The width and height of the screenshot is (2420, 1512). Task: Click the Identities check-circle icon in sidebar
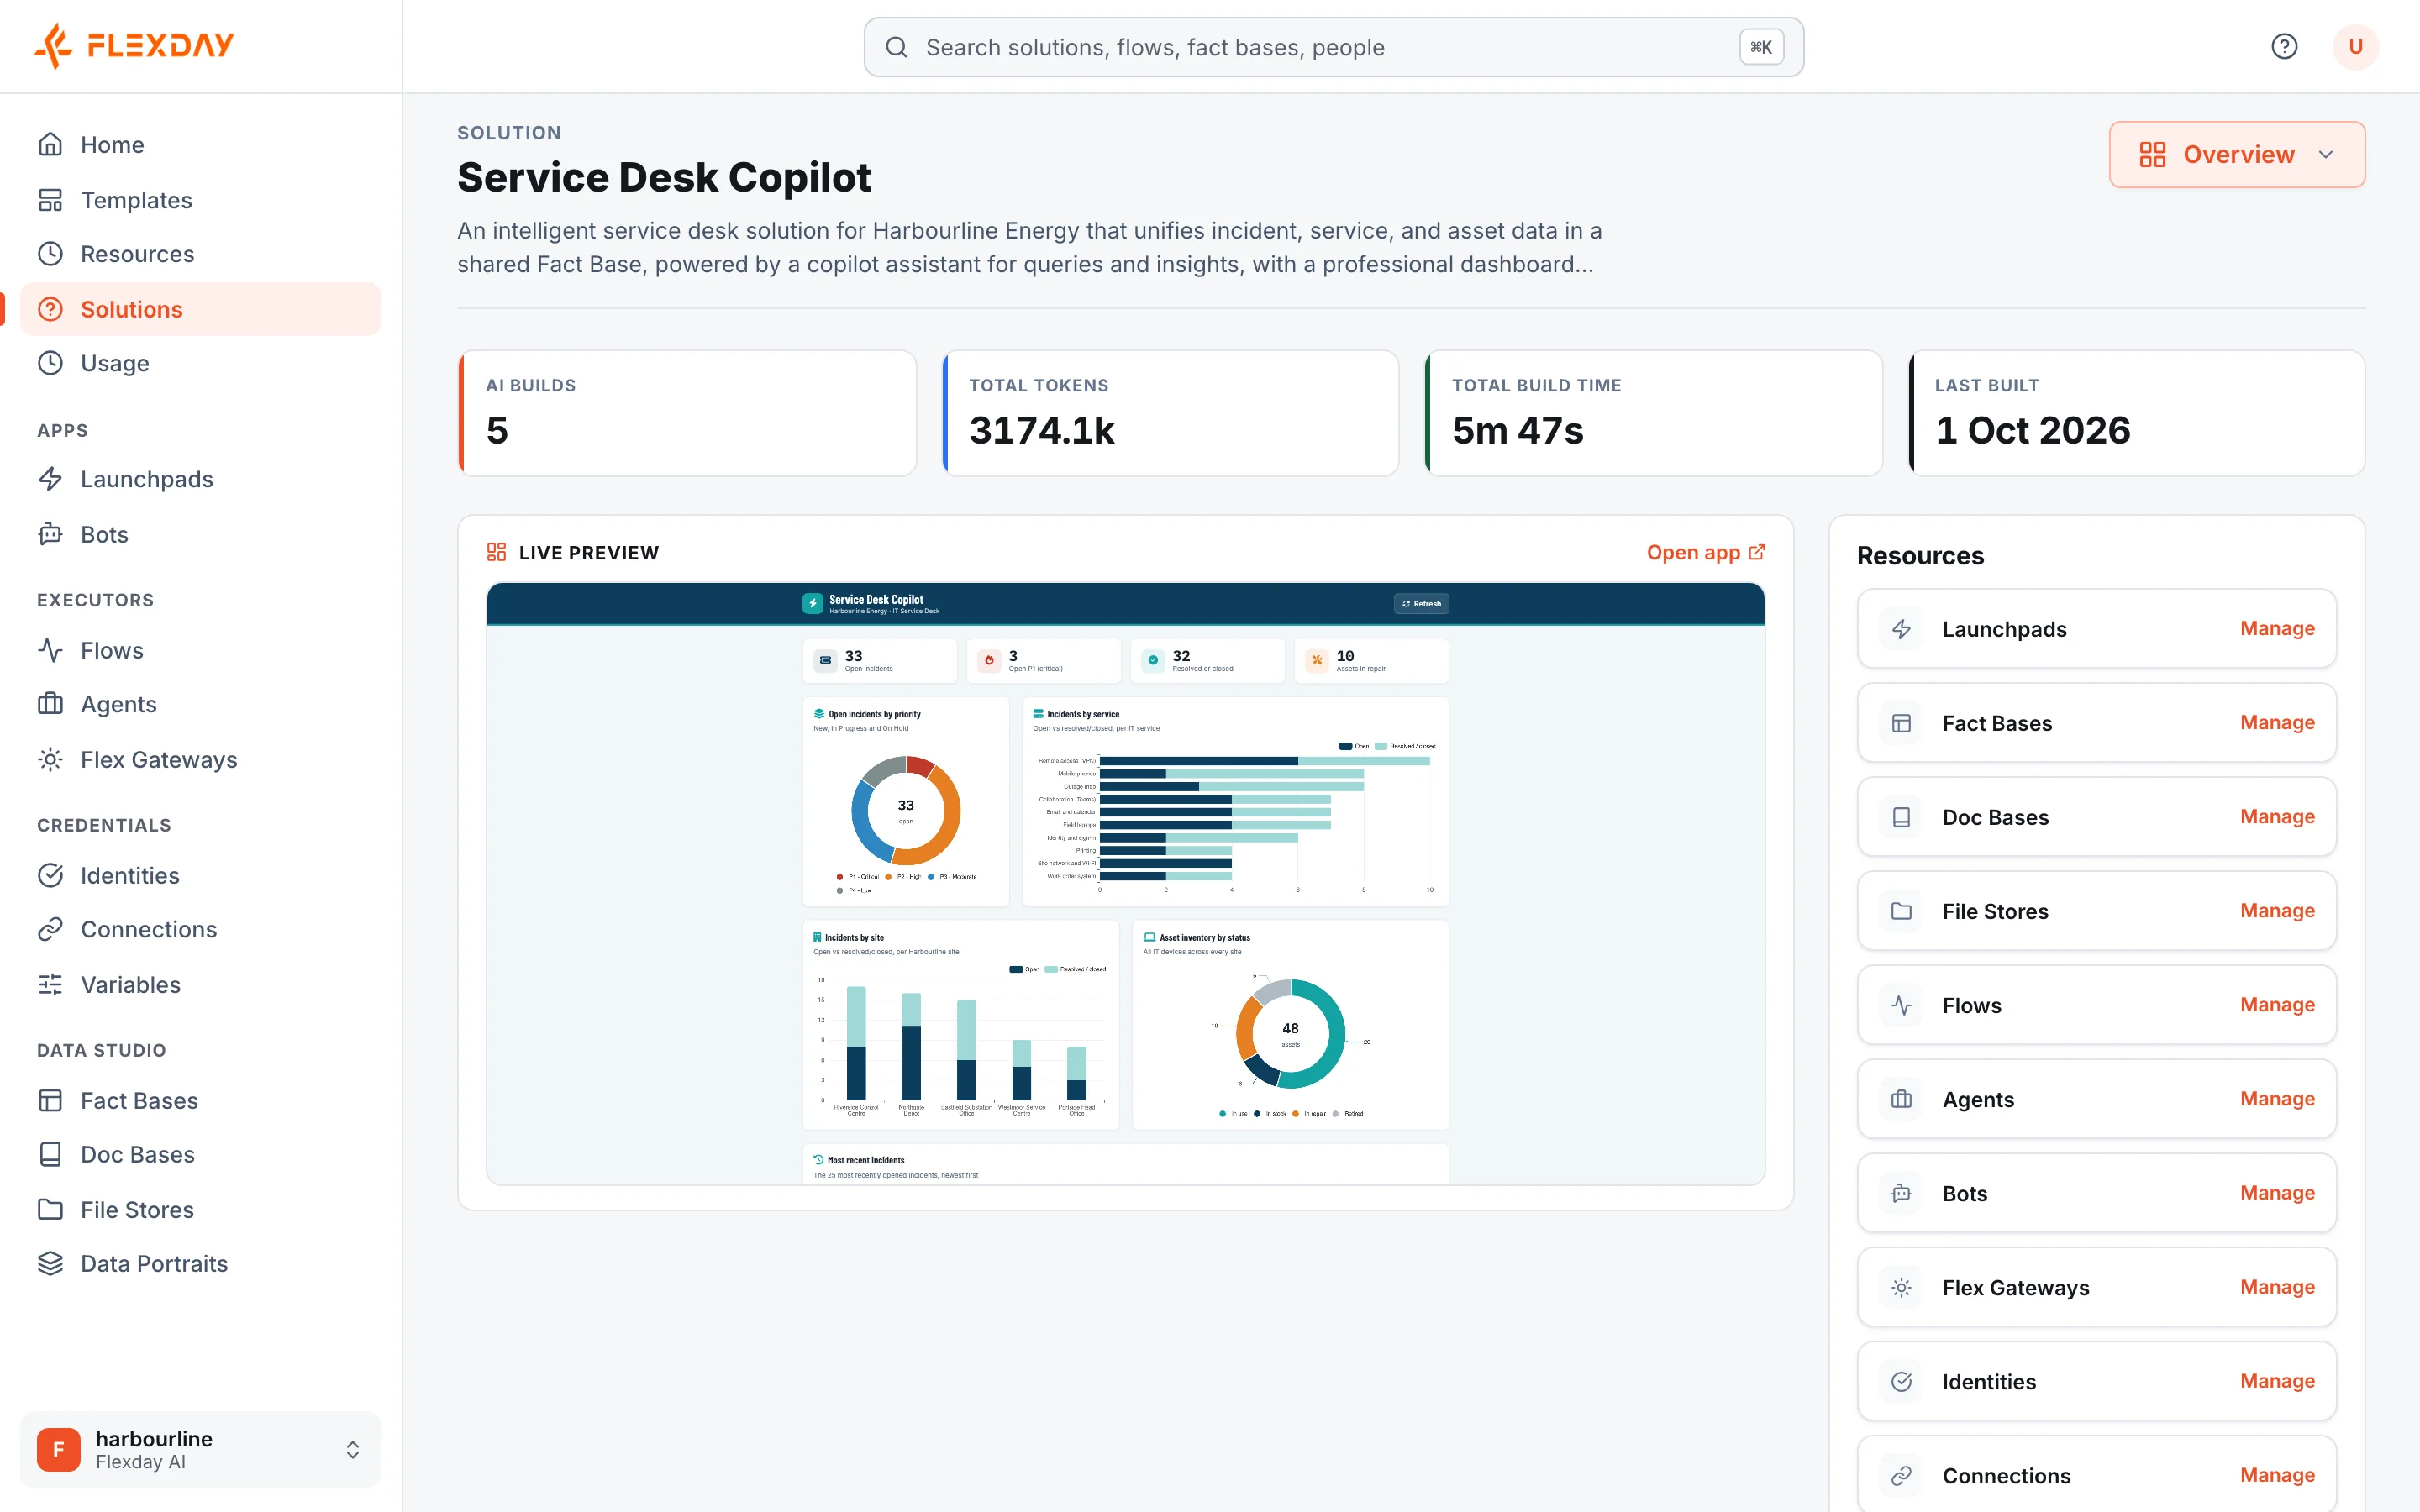point(50,875)
